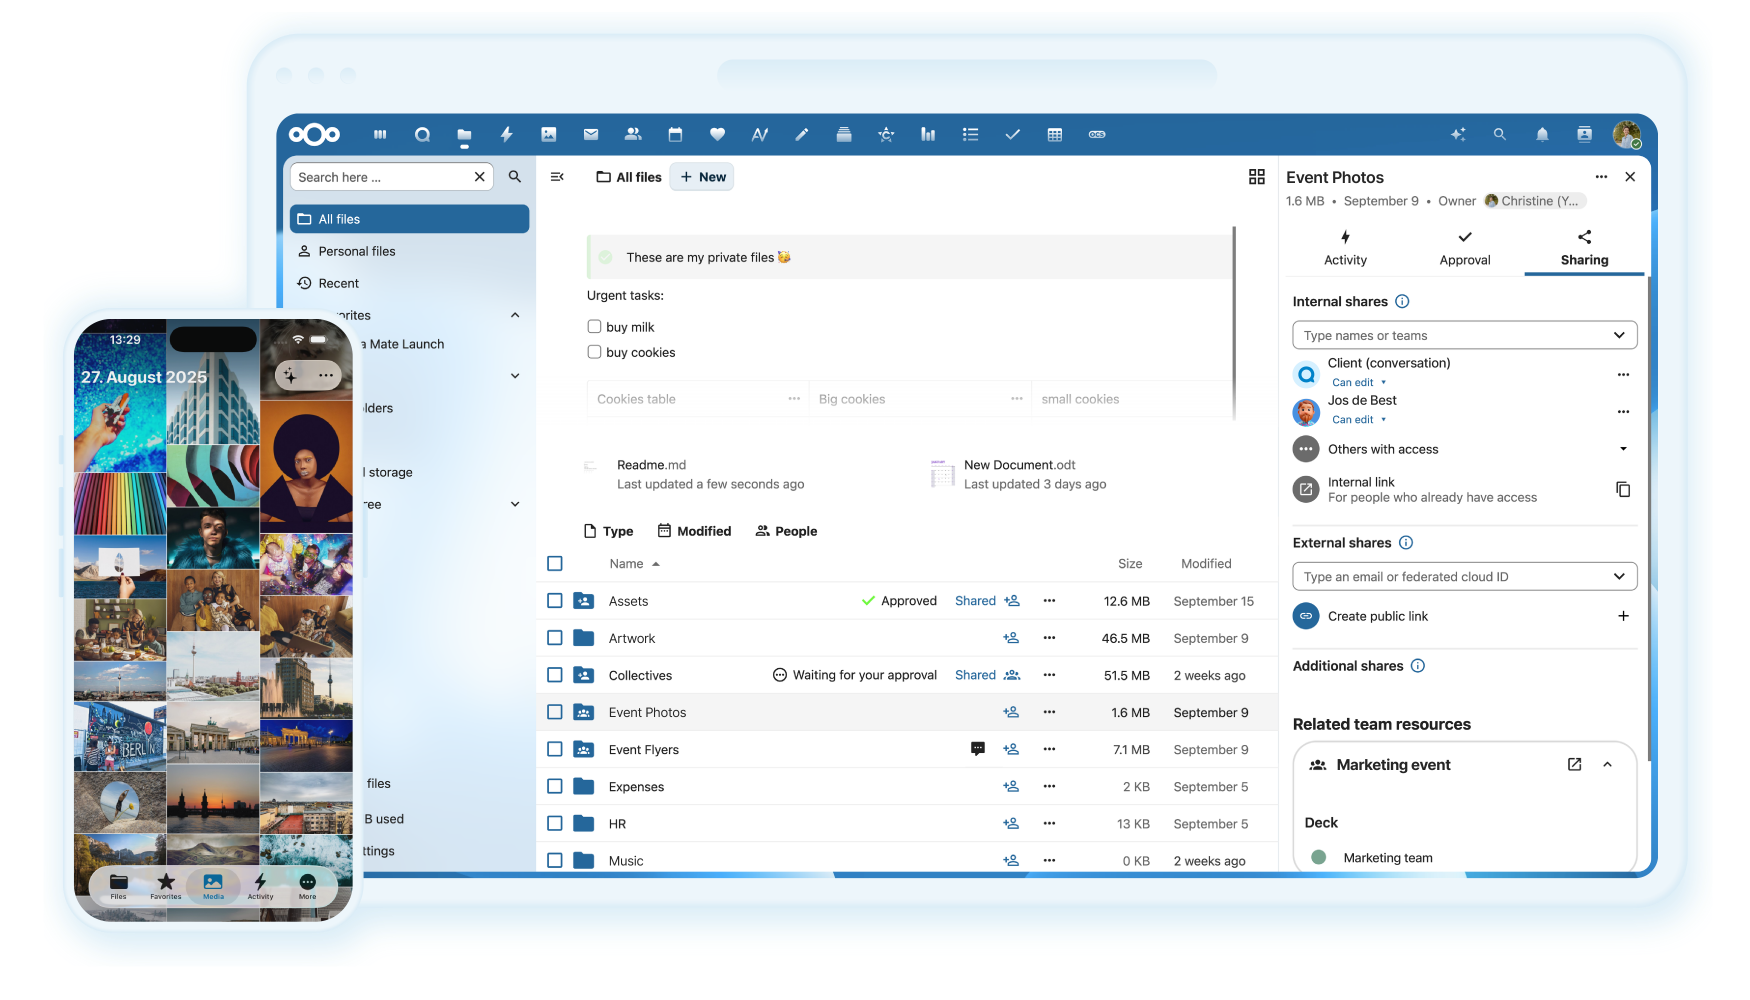
Task: Open the Nextcloud Mail app
Action: pos(590,134)
